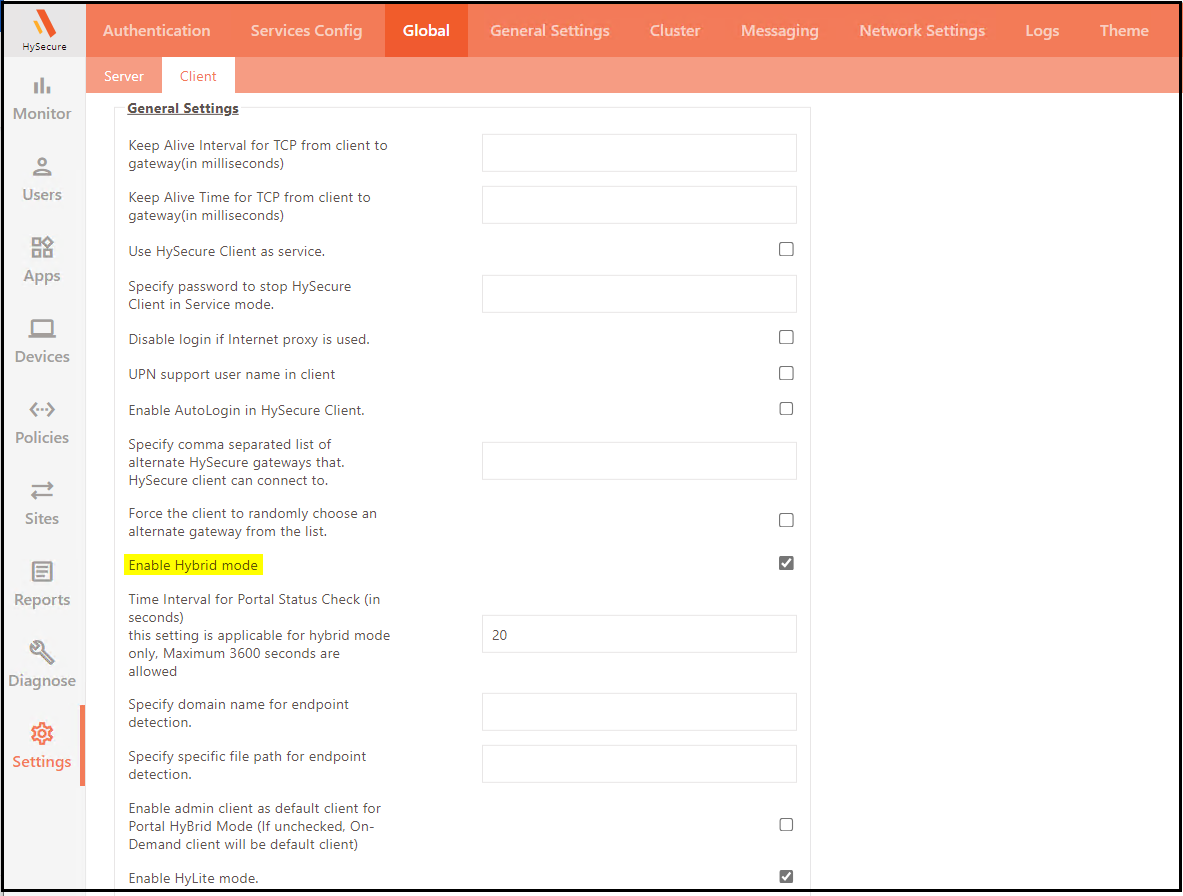Click Keep Alive Time for TCP field

[x=639, y=205]
